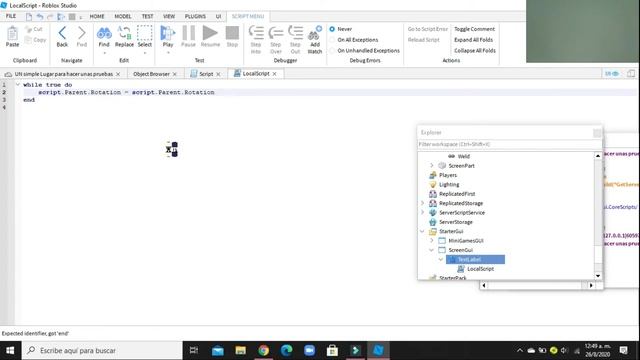Open the Object Browser document tab
The width and height of the screenshot is (640, 360).
[x=151, y=74]
